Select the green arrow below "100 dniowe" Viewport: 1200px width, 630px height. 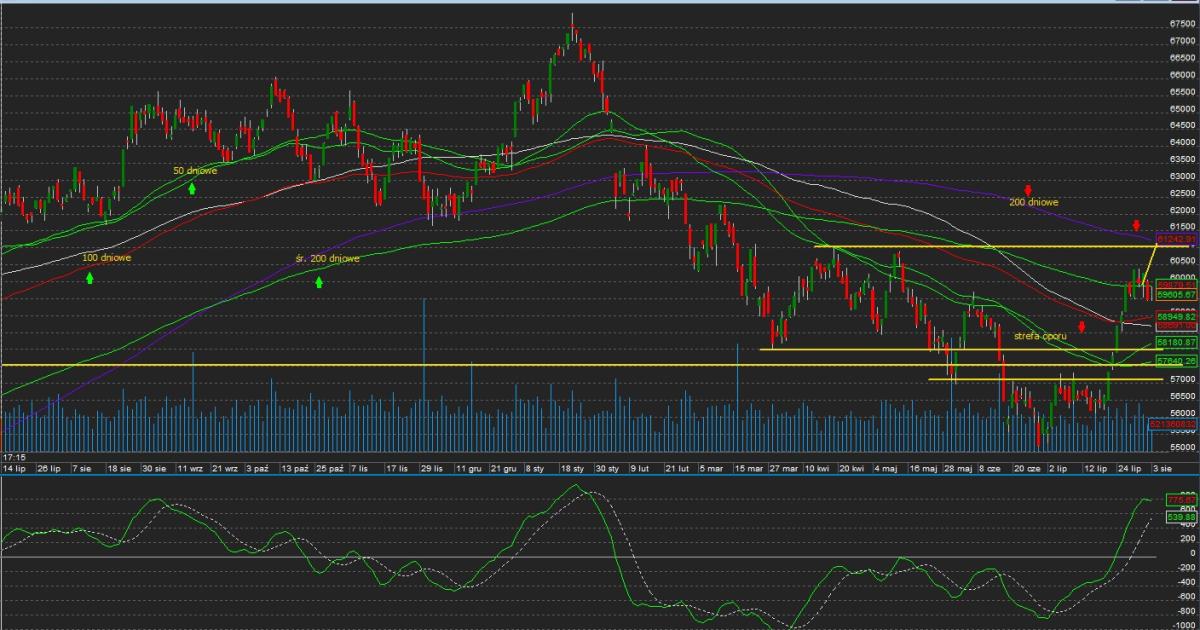(x=89, y=277)
